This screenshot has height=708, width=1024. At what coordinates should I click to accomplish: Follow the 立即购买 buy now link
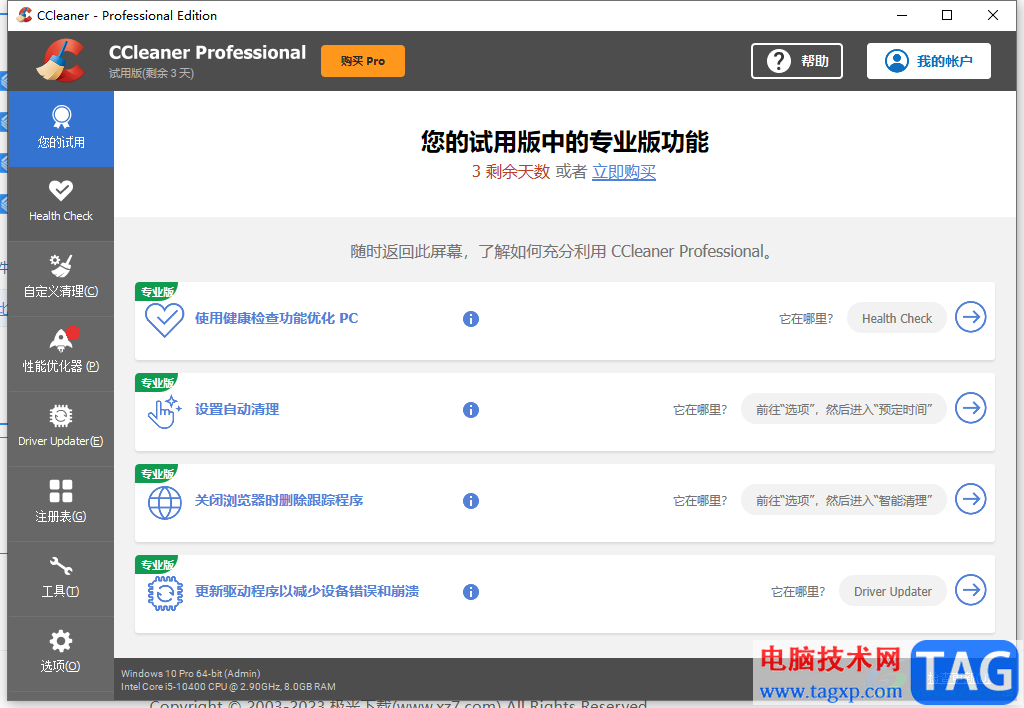tap(624, 172)
